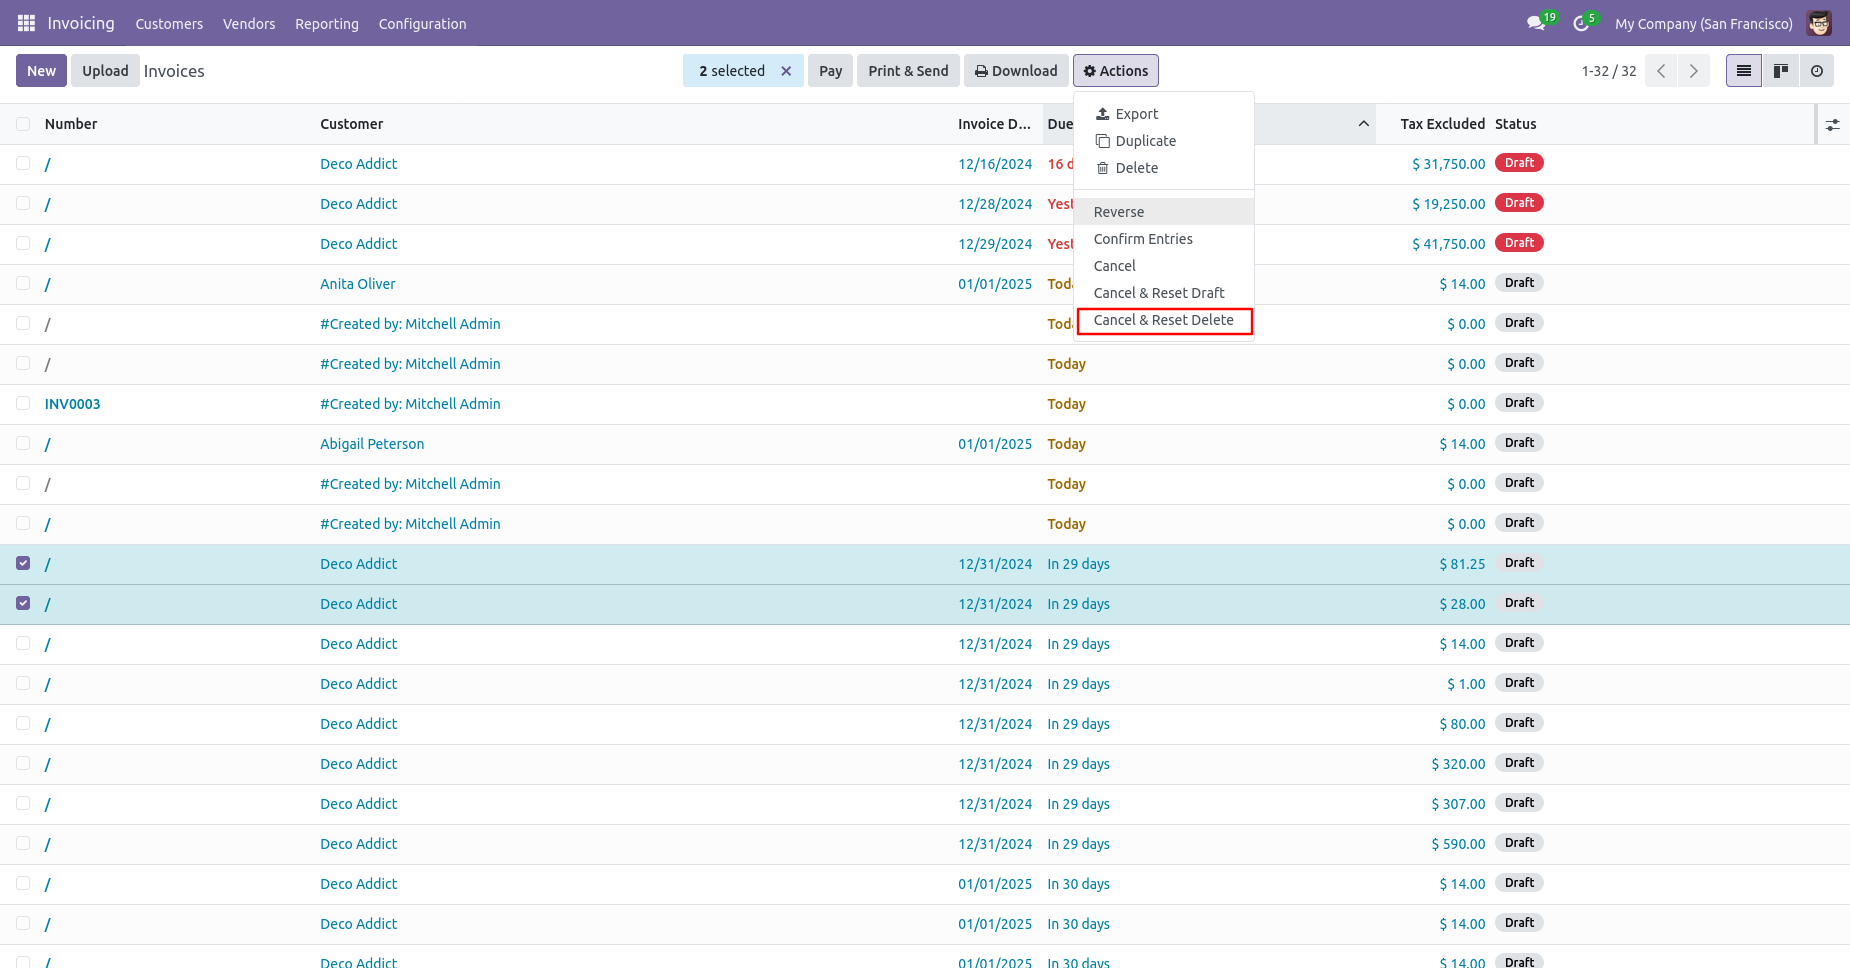Click the $ 80.00 amount cell
The width and height of the screenshot is (1850, 968).
click(x=1462, y=724)
